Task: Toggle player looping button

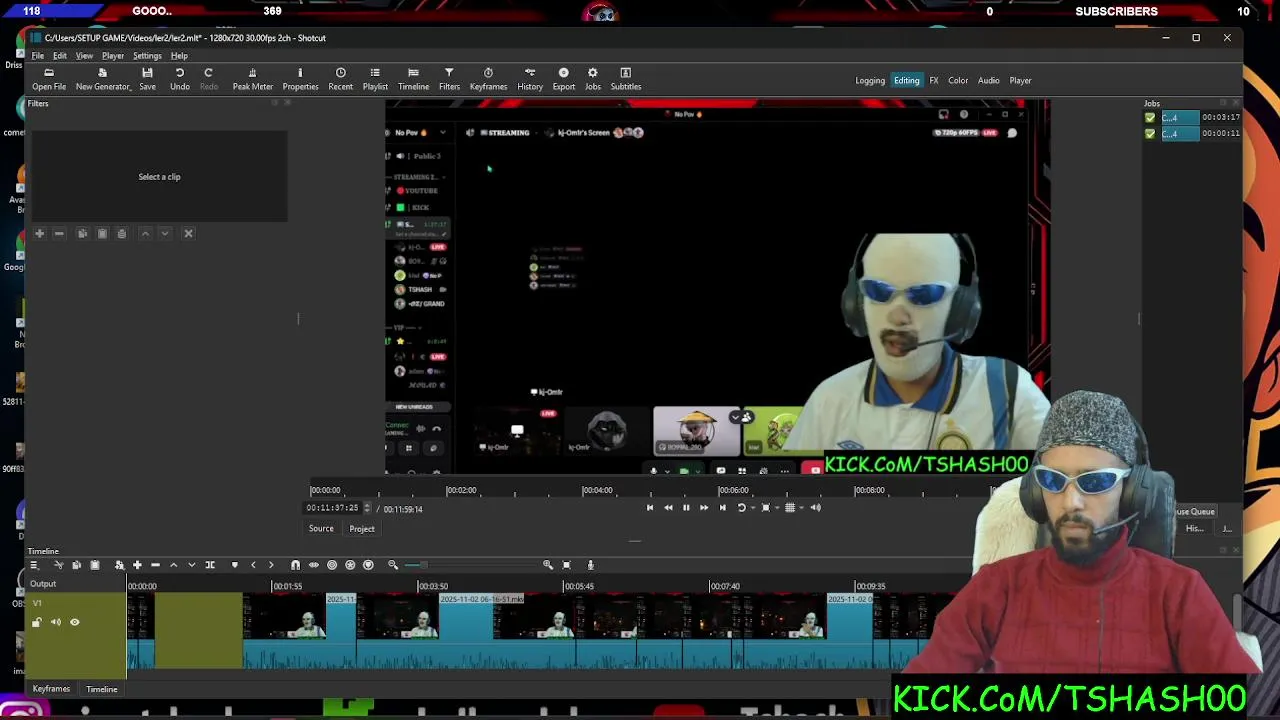Action: 743,508
